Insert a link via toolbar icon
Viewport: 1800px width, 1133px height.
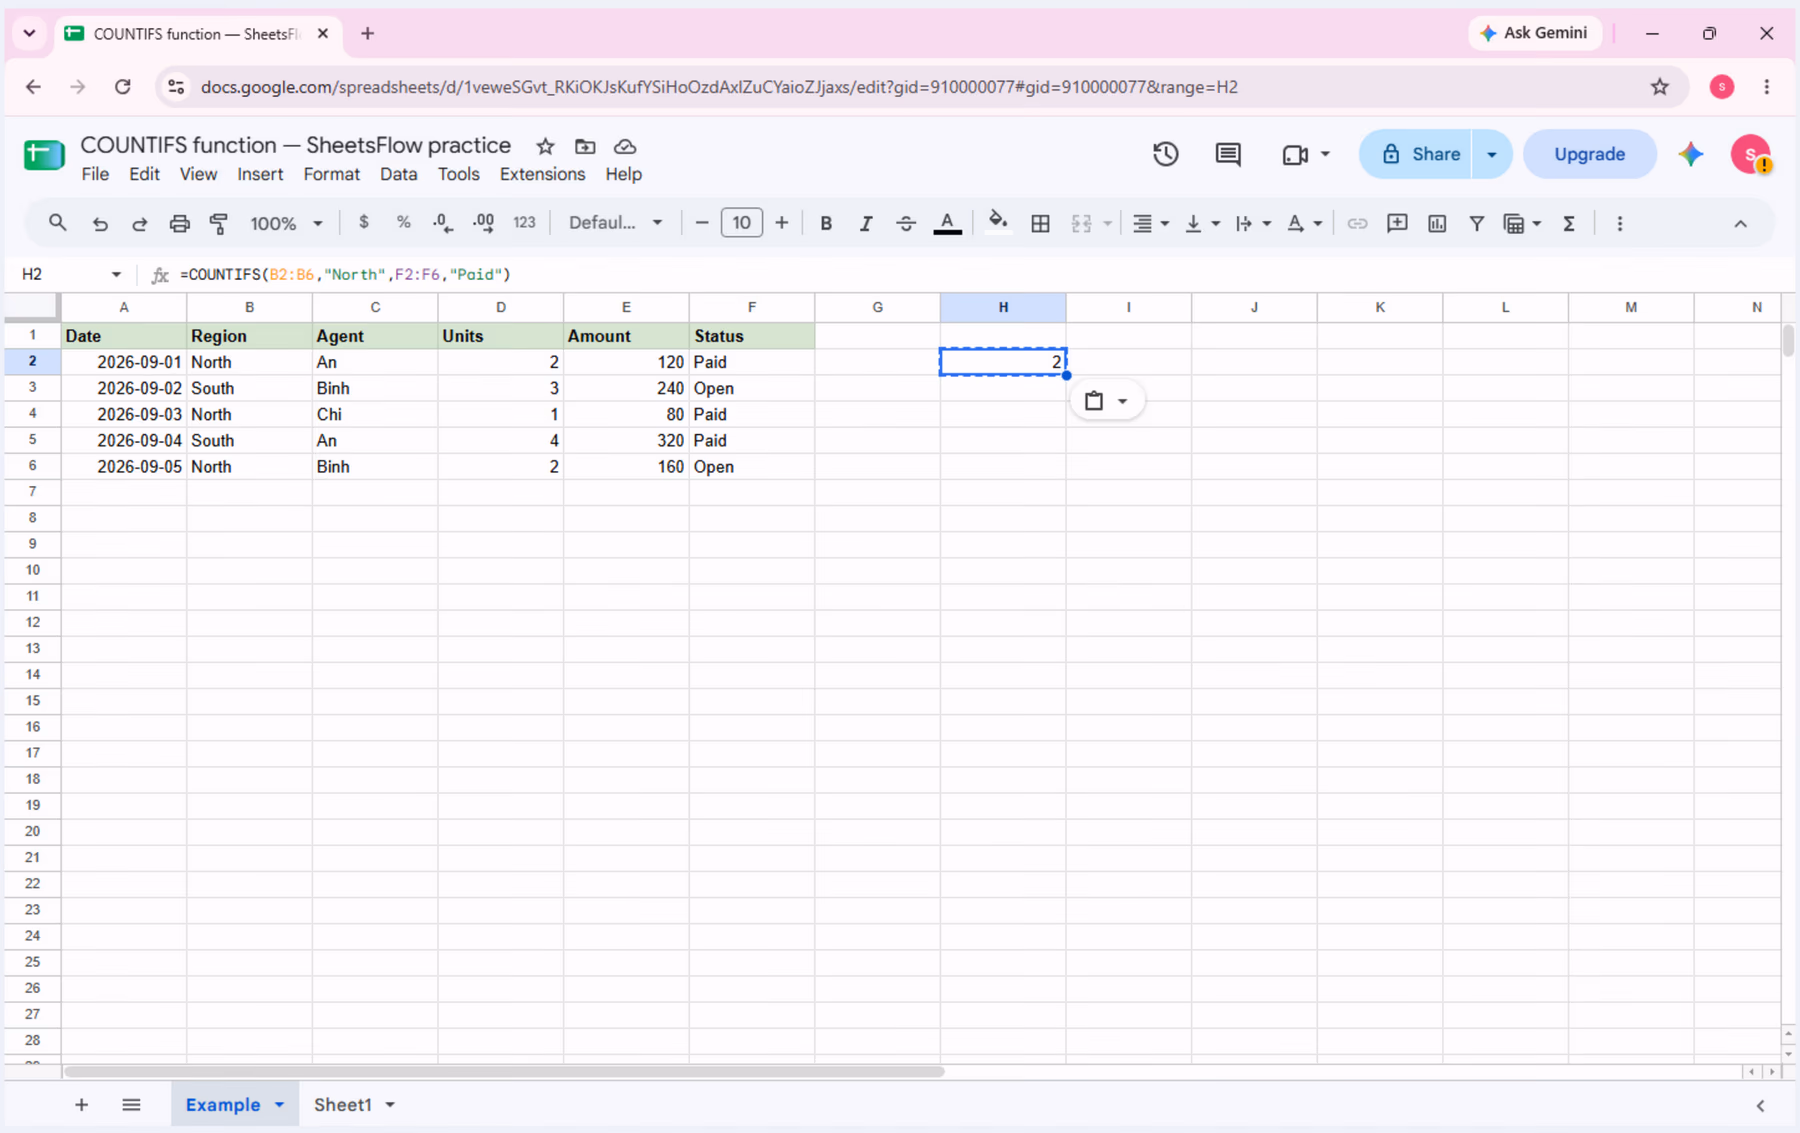pyautogui.click(x=1357, y=224)
